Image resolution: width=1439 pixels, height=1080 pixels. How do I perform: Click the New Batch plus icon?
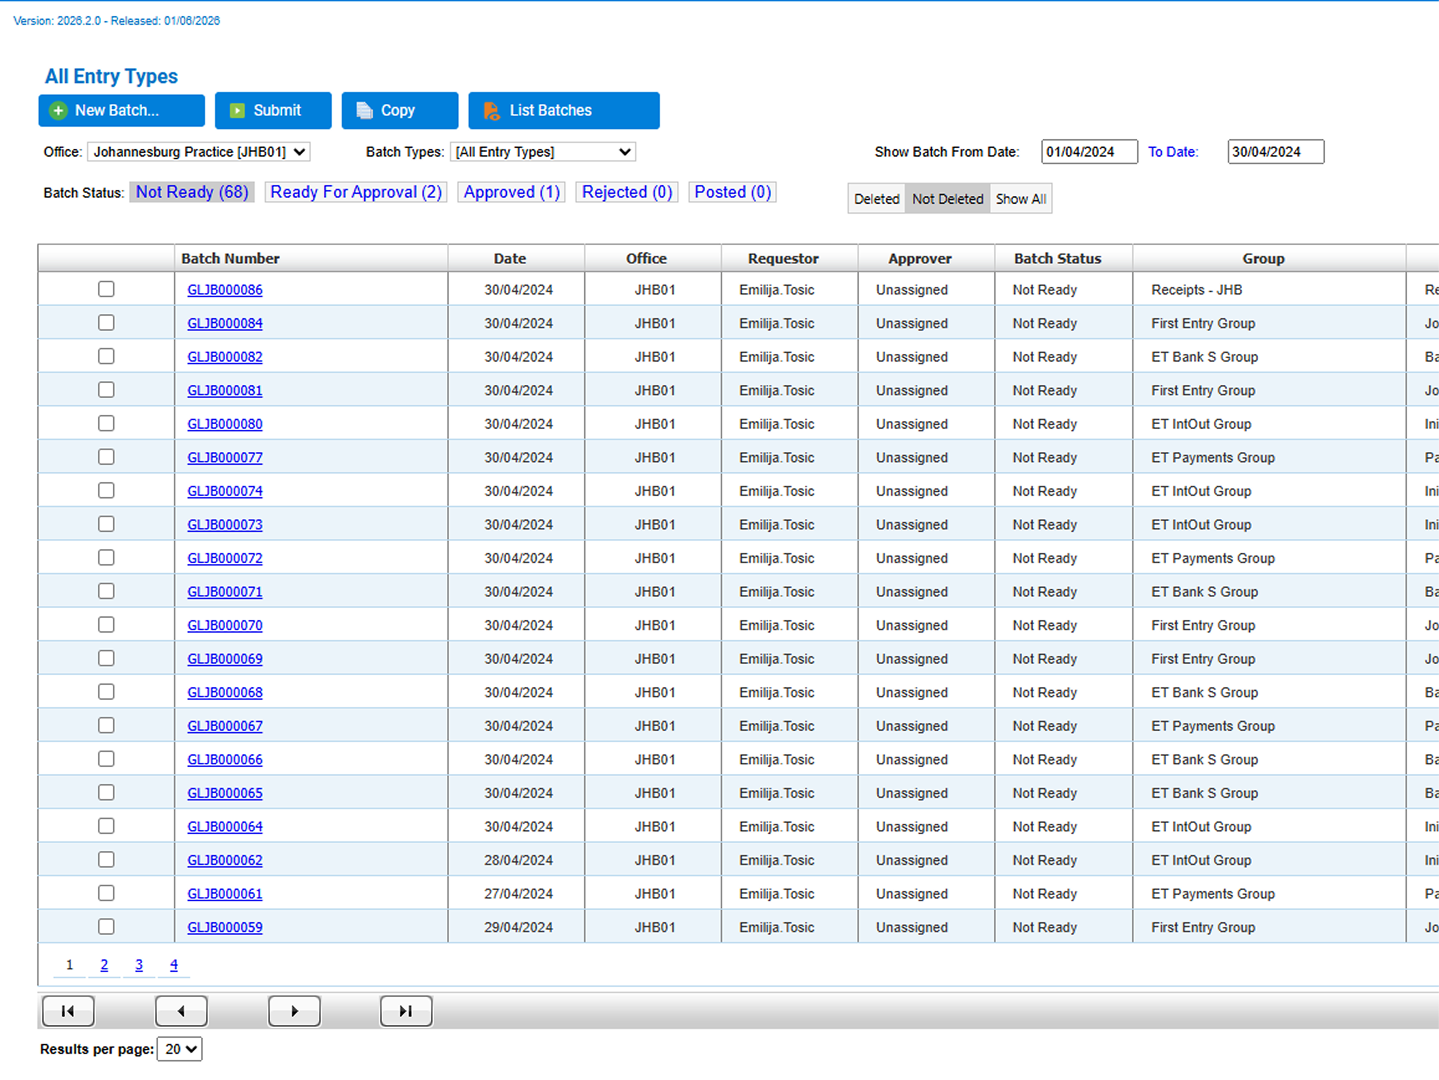coord(59,111)
